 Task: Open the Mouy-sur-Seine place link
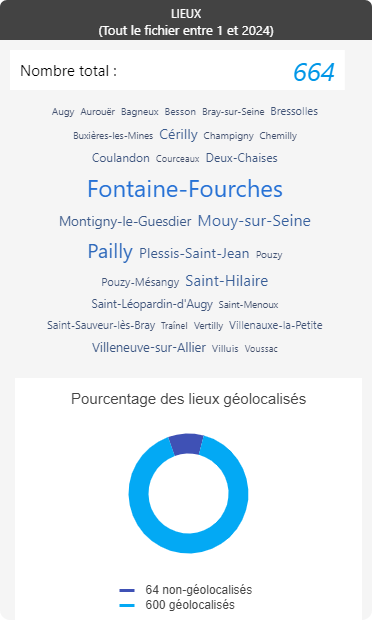(254, 221)
